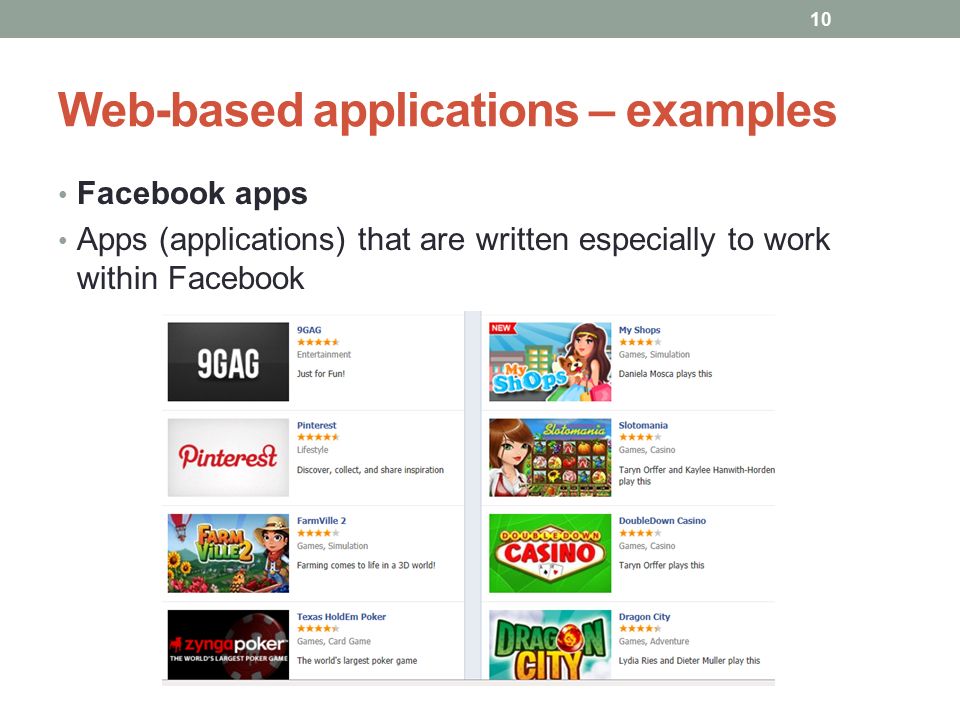
Task: Click the DoubleDown Casino star rating
Action: point(640,533)
